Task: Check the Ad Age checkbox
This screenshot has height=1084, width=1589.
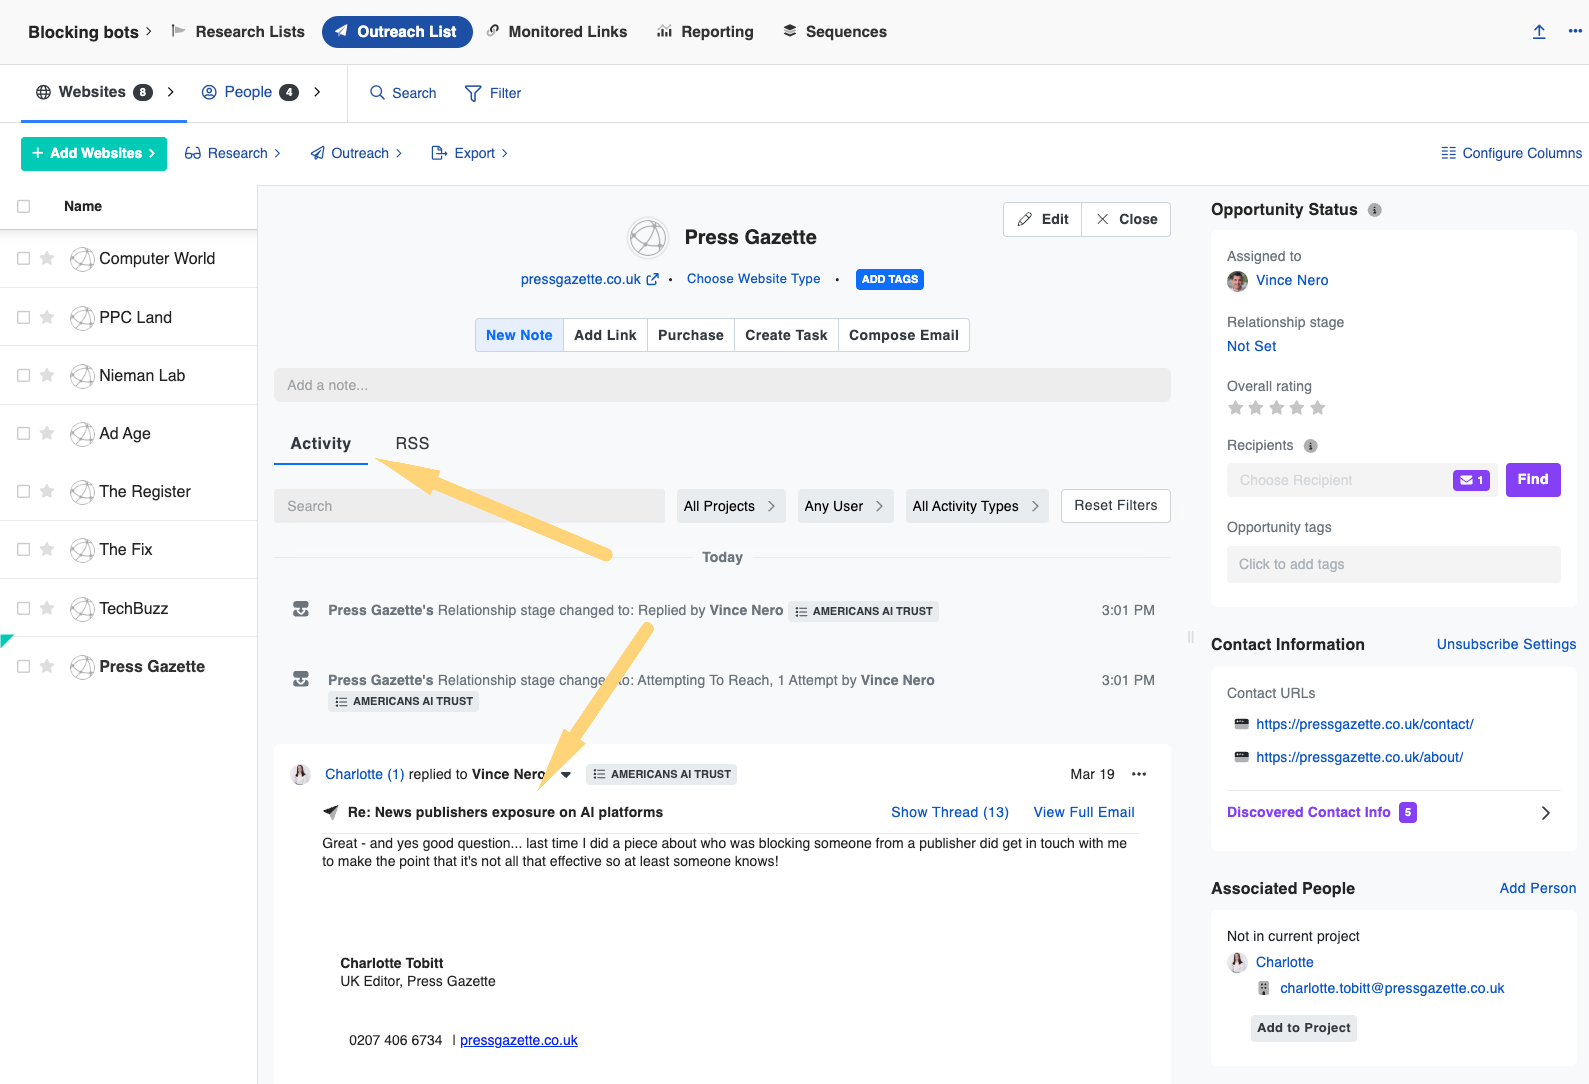Action: coord(24,434)
